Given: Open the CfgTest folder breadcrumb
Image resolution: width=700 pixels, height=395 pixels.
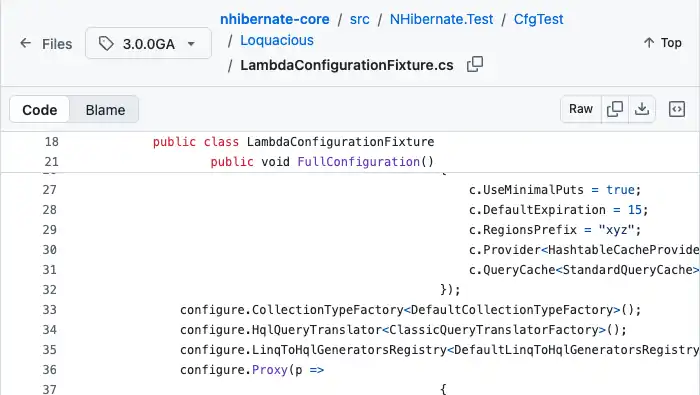Looking at the screenshot, I should coord(538,19).
